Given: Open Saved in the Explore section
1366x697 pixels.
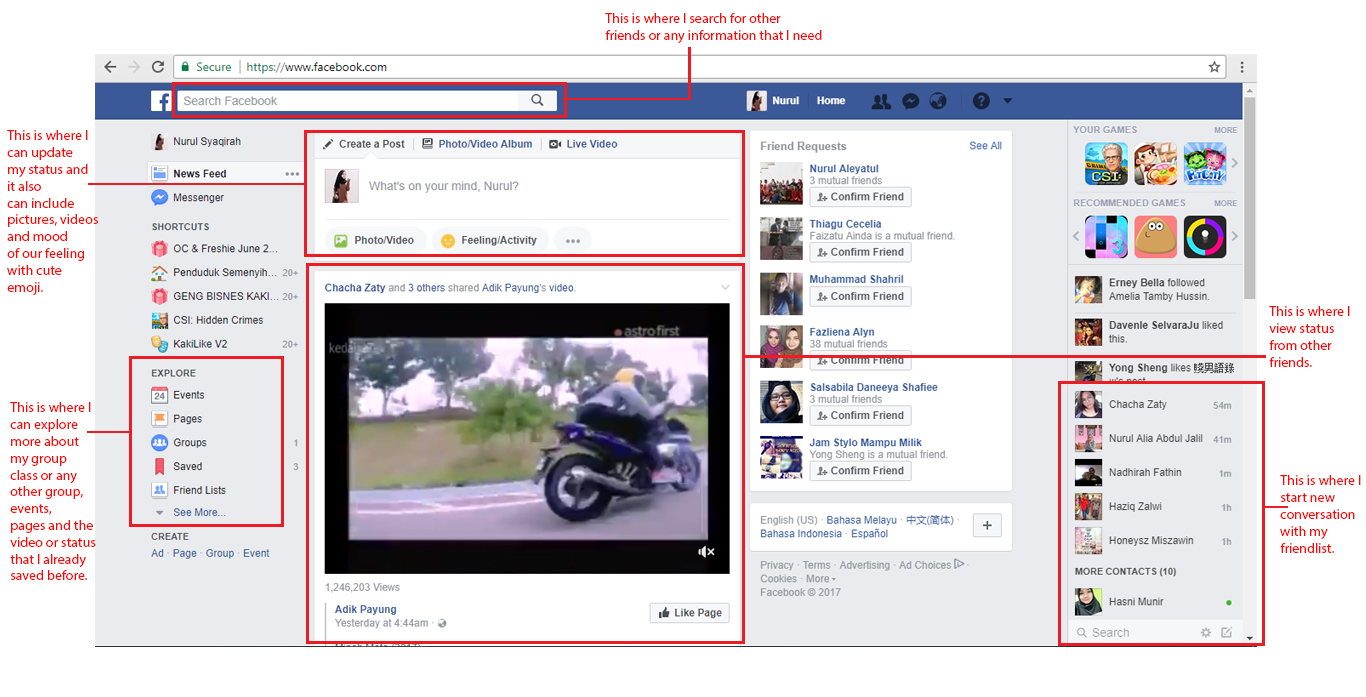Looking at the screenshot, I should point(187,466).
